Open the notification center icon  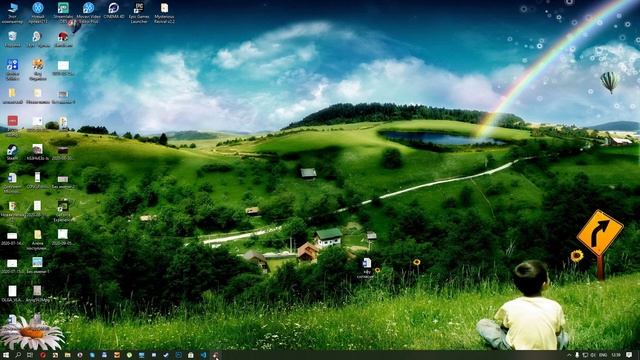[x=629, y=356]
